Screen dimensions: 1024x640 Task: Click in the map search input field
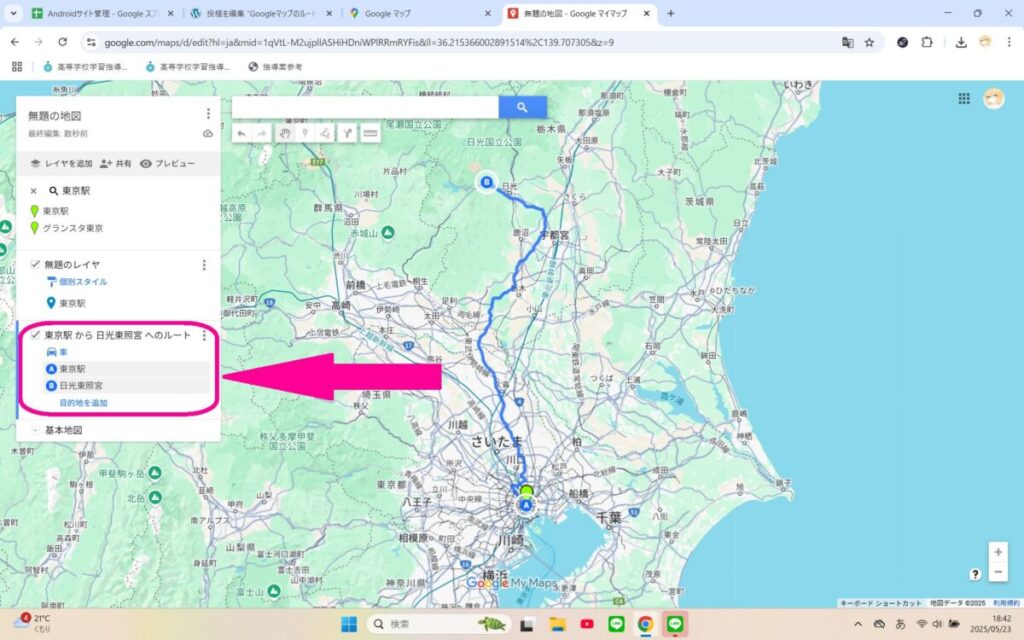tap(365, 107)
